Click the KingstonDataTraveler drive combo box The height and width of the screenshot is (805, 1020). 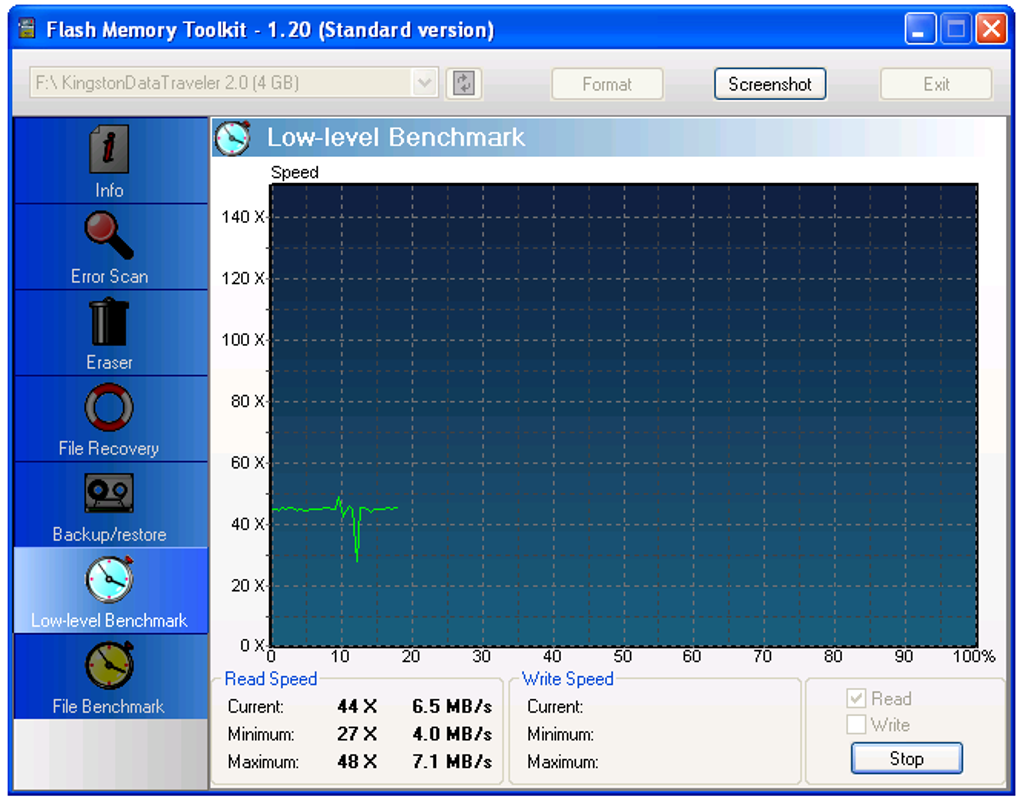coord(234,83)
